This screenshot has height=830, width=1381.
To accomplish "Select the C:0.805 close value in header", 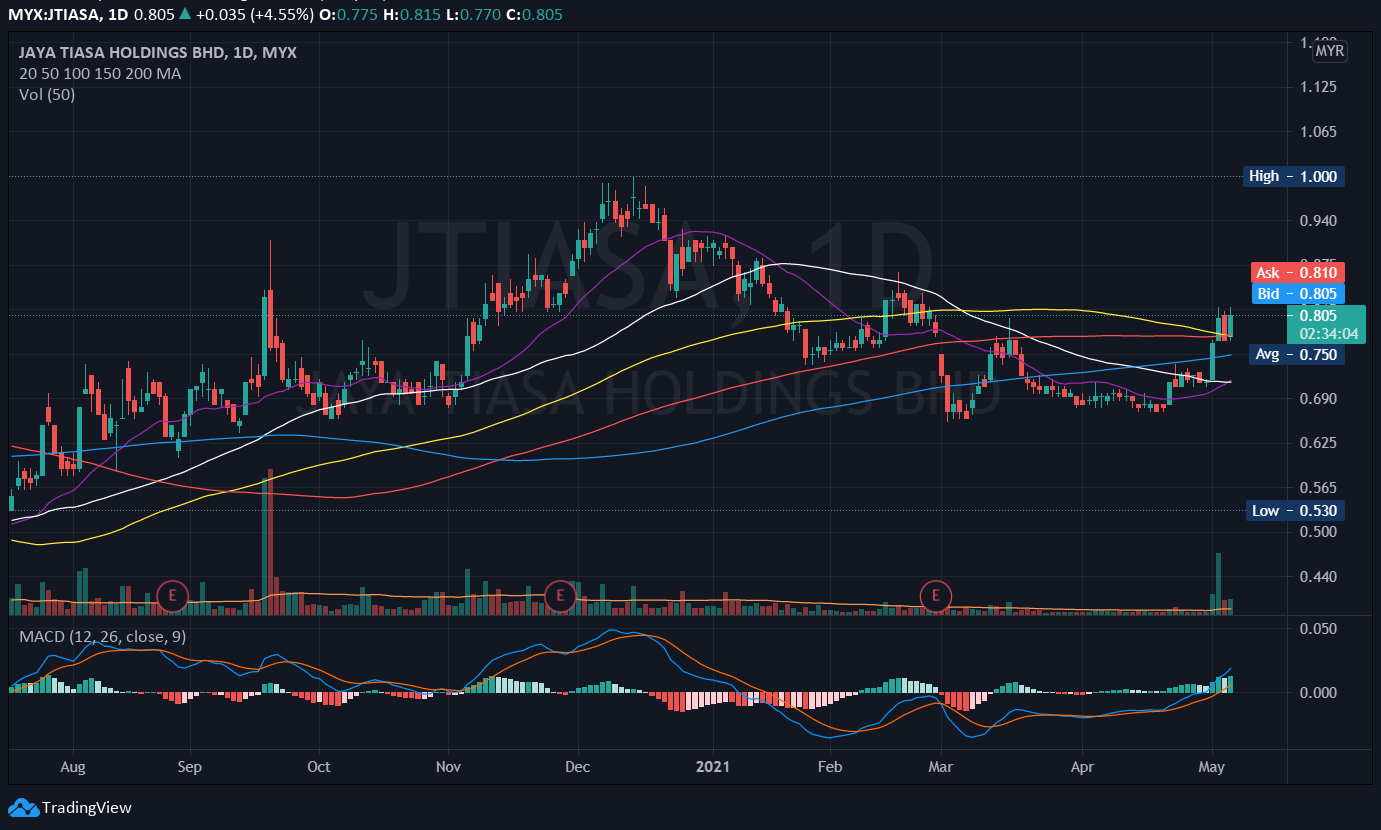I will point(536,15).
